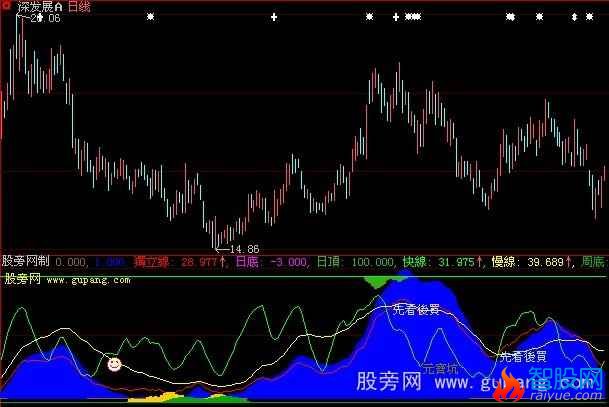The width and height of the screenshot is (609, 407).
Task: Click the 先看後買 label on the blue peak
Action: tap(416, 310)
